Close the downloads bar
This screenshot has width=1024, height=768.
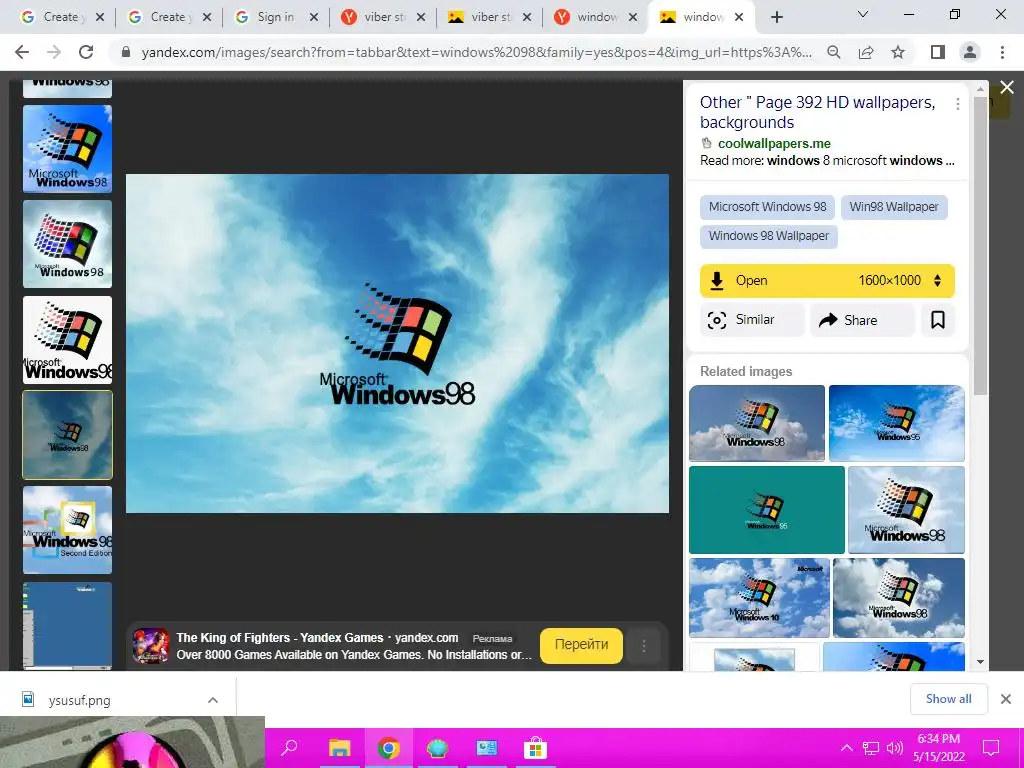1006,699
